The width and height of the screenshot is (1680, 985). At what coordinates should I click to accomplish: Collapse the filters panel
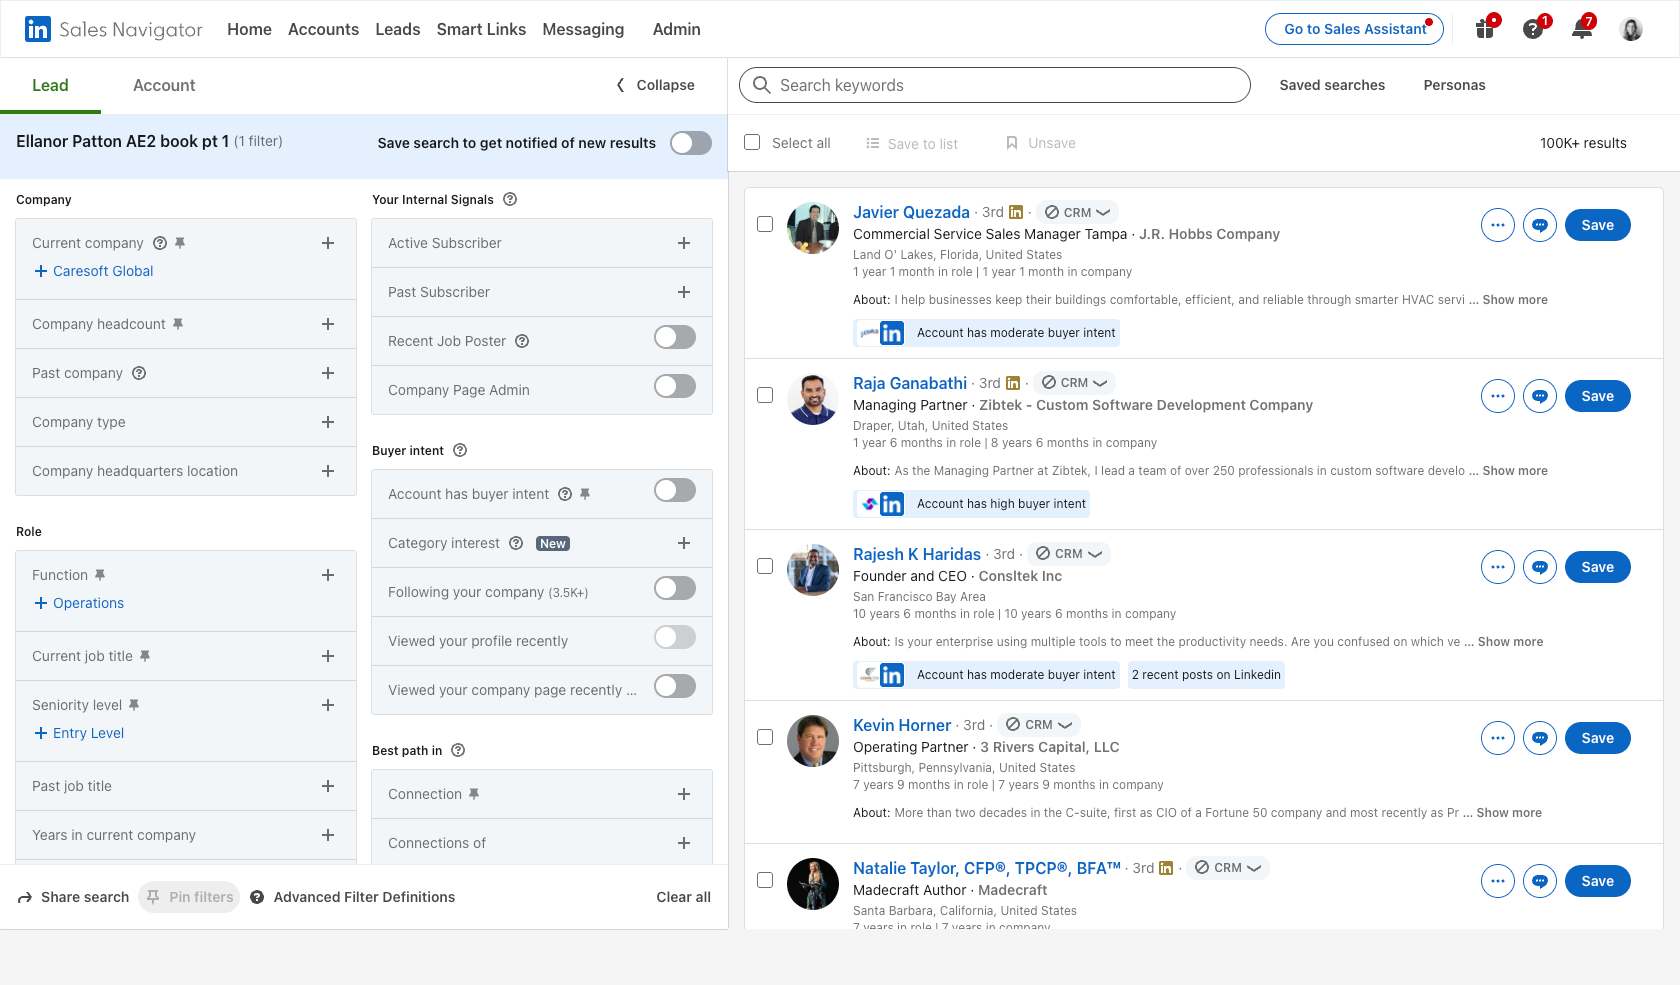click(x=655, y=85)
